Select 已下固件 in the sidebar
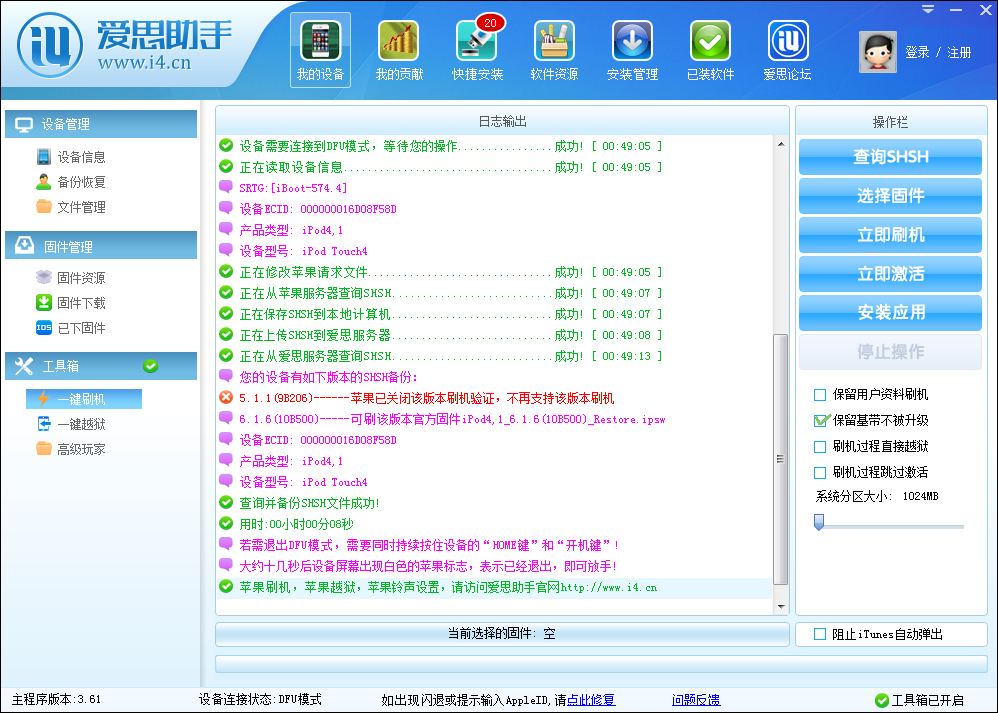The height and width of the screenshot is (713, 998). click(71, 328)
